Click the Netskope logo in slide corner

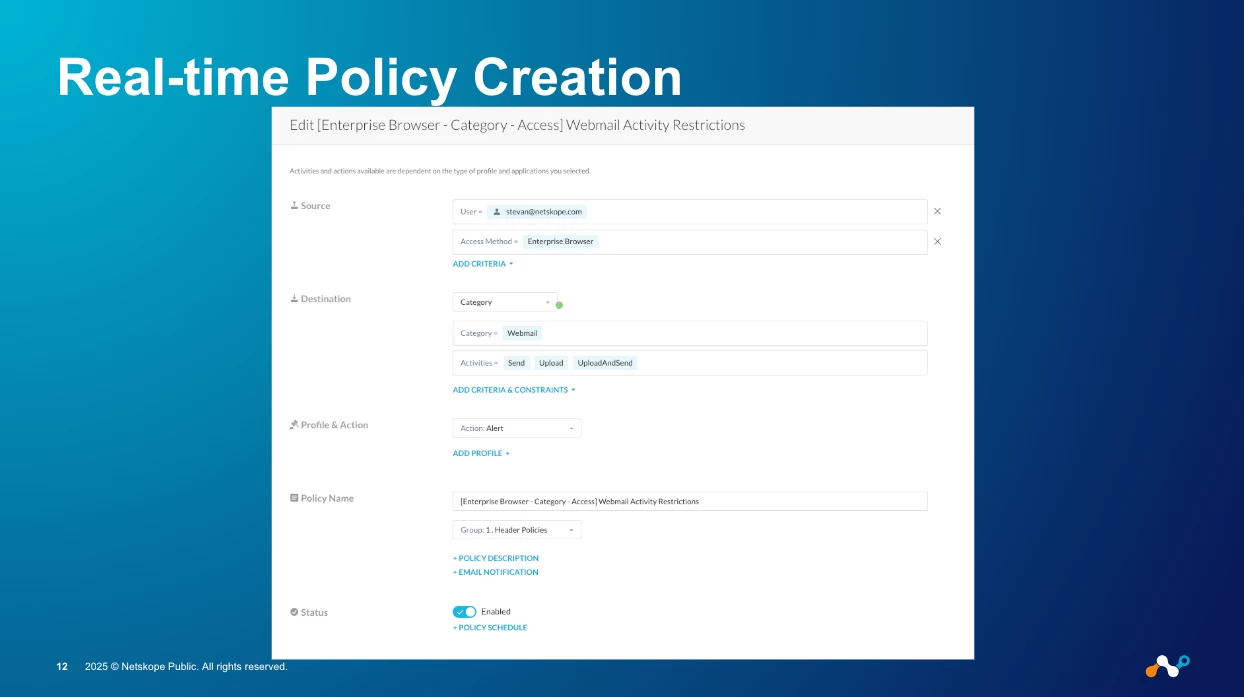pyautogui.click(x=1167, y=665)
